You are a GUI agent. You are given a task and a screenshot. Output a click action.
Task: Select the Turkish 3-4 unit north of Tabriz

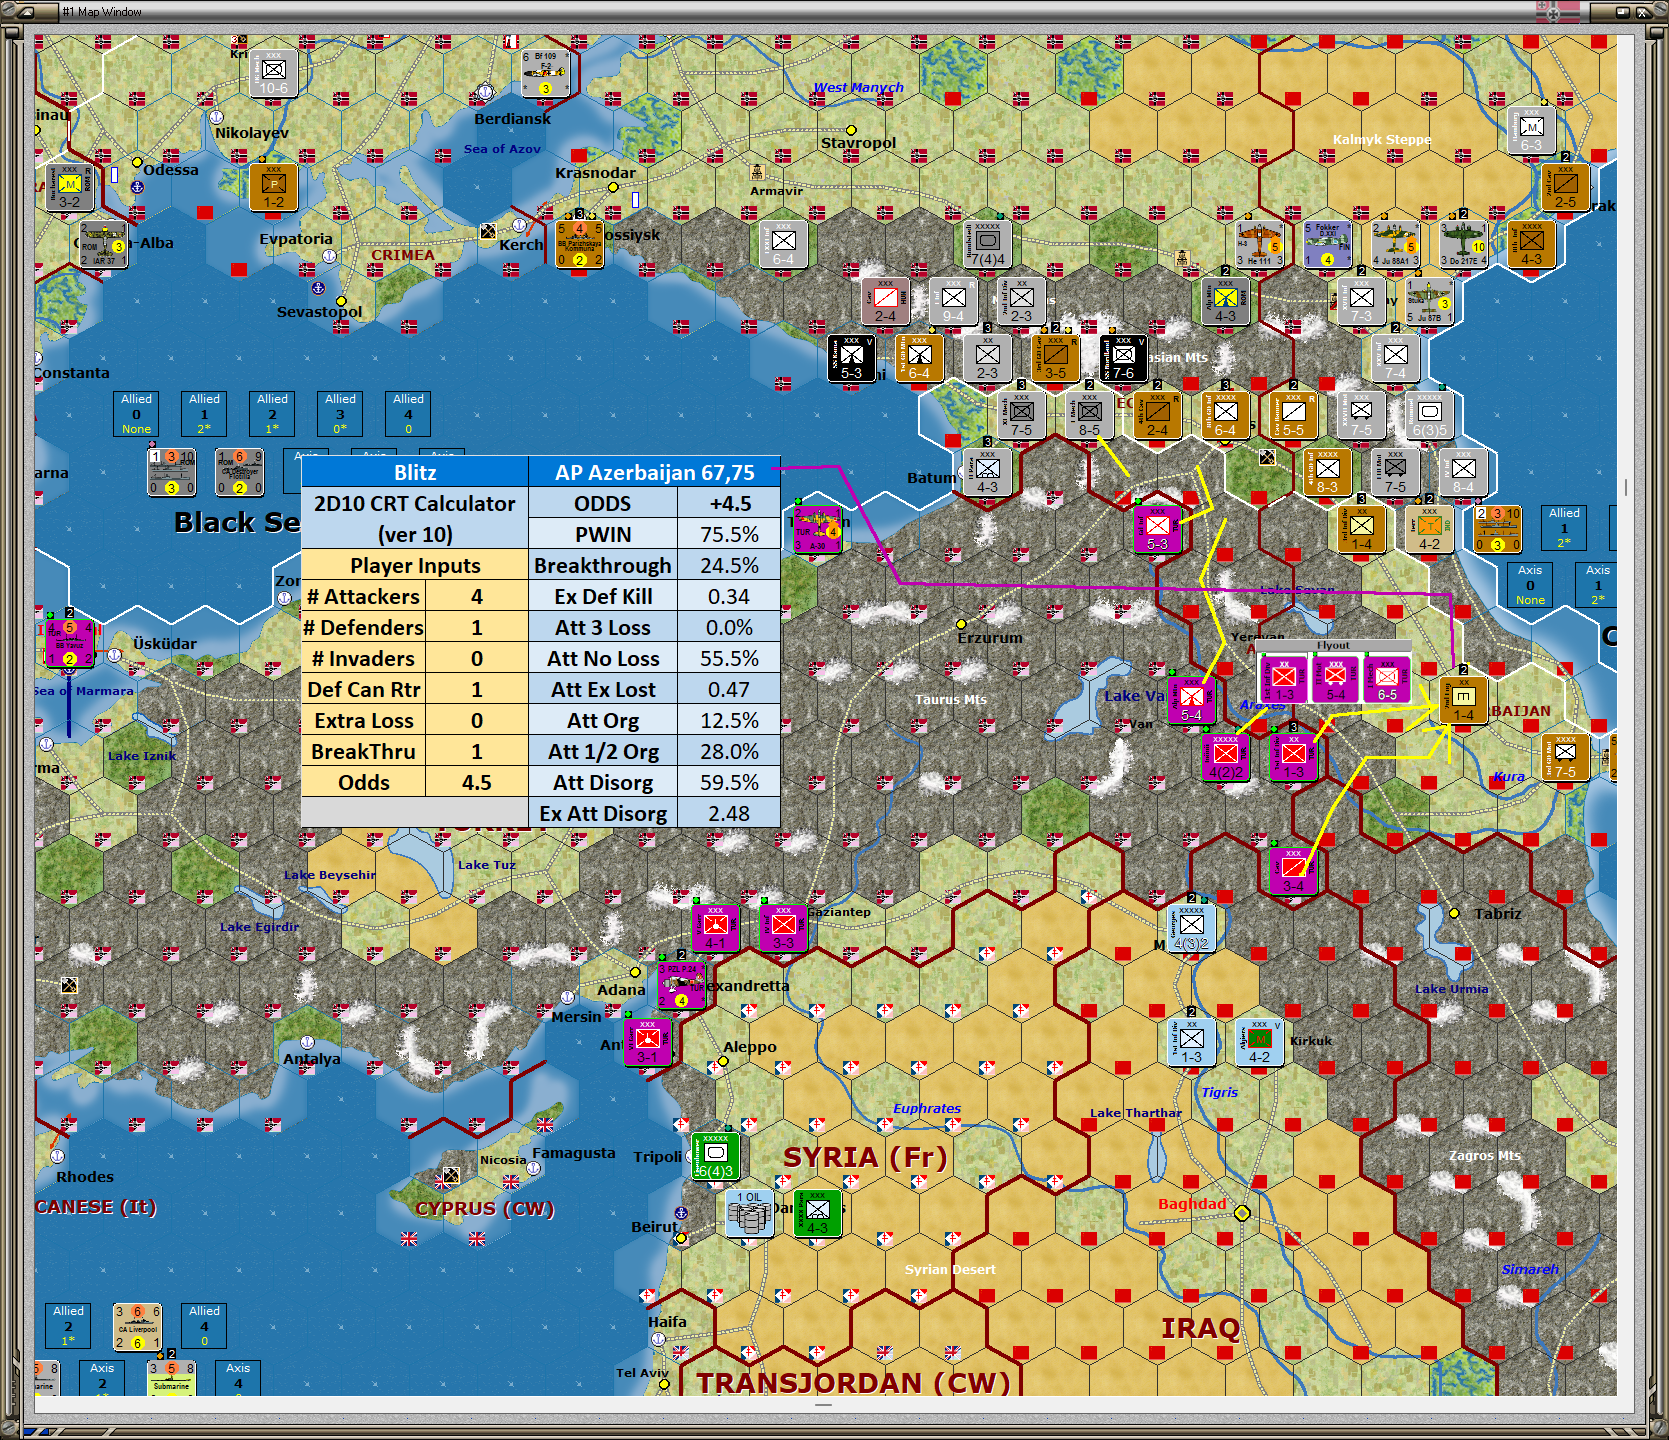[x=1293, y=871]
